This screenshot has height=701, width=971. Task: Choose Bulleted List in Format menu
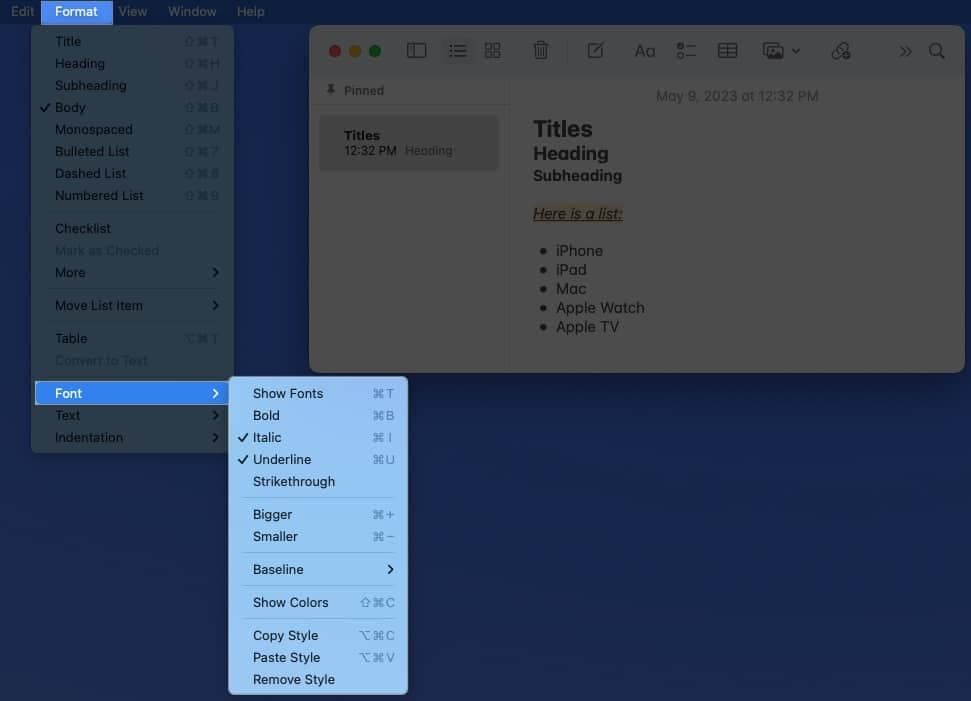132,152
